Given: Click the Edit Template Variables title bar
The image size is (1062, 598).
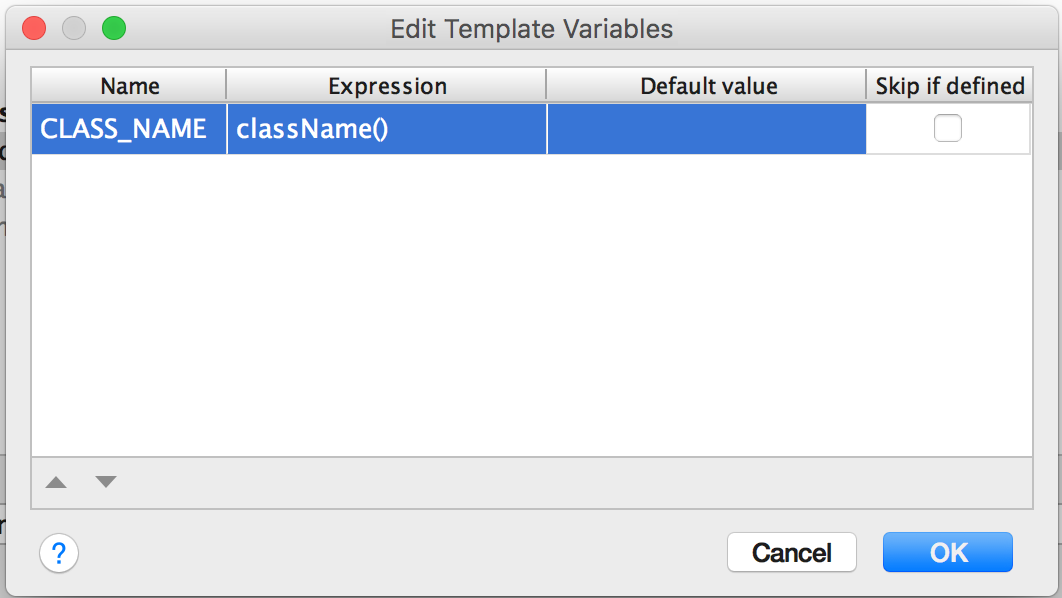Looking at the screenshot, I should pyautogui.click(x=531, y=29).
